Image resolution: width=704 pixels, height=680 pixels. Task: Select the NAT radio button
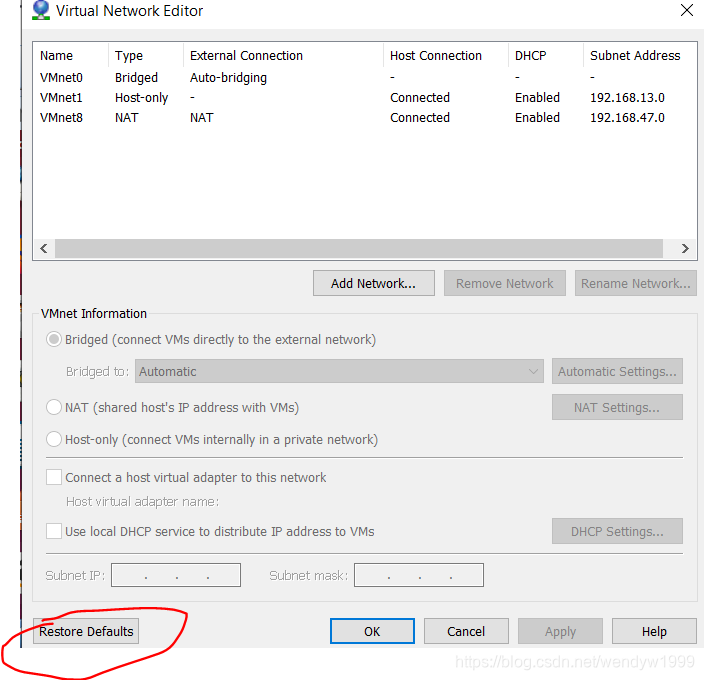coord(54,407)
